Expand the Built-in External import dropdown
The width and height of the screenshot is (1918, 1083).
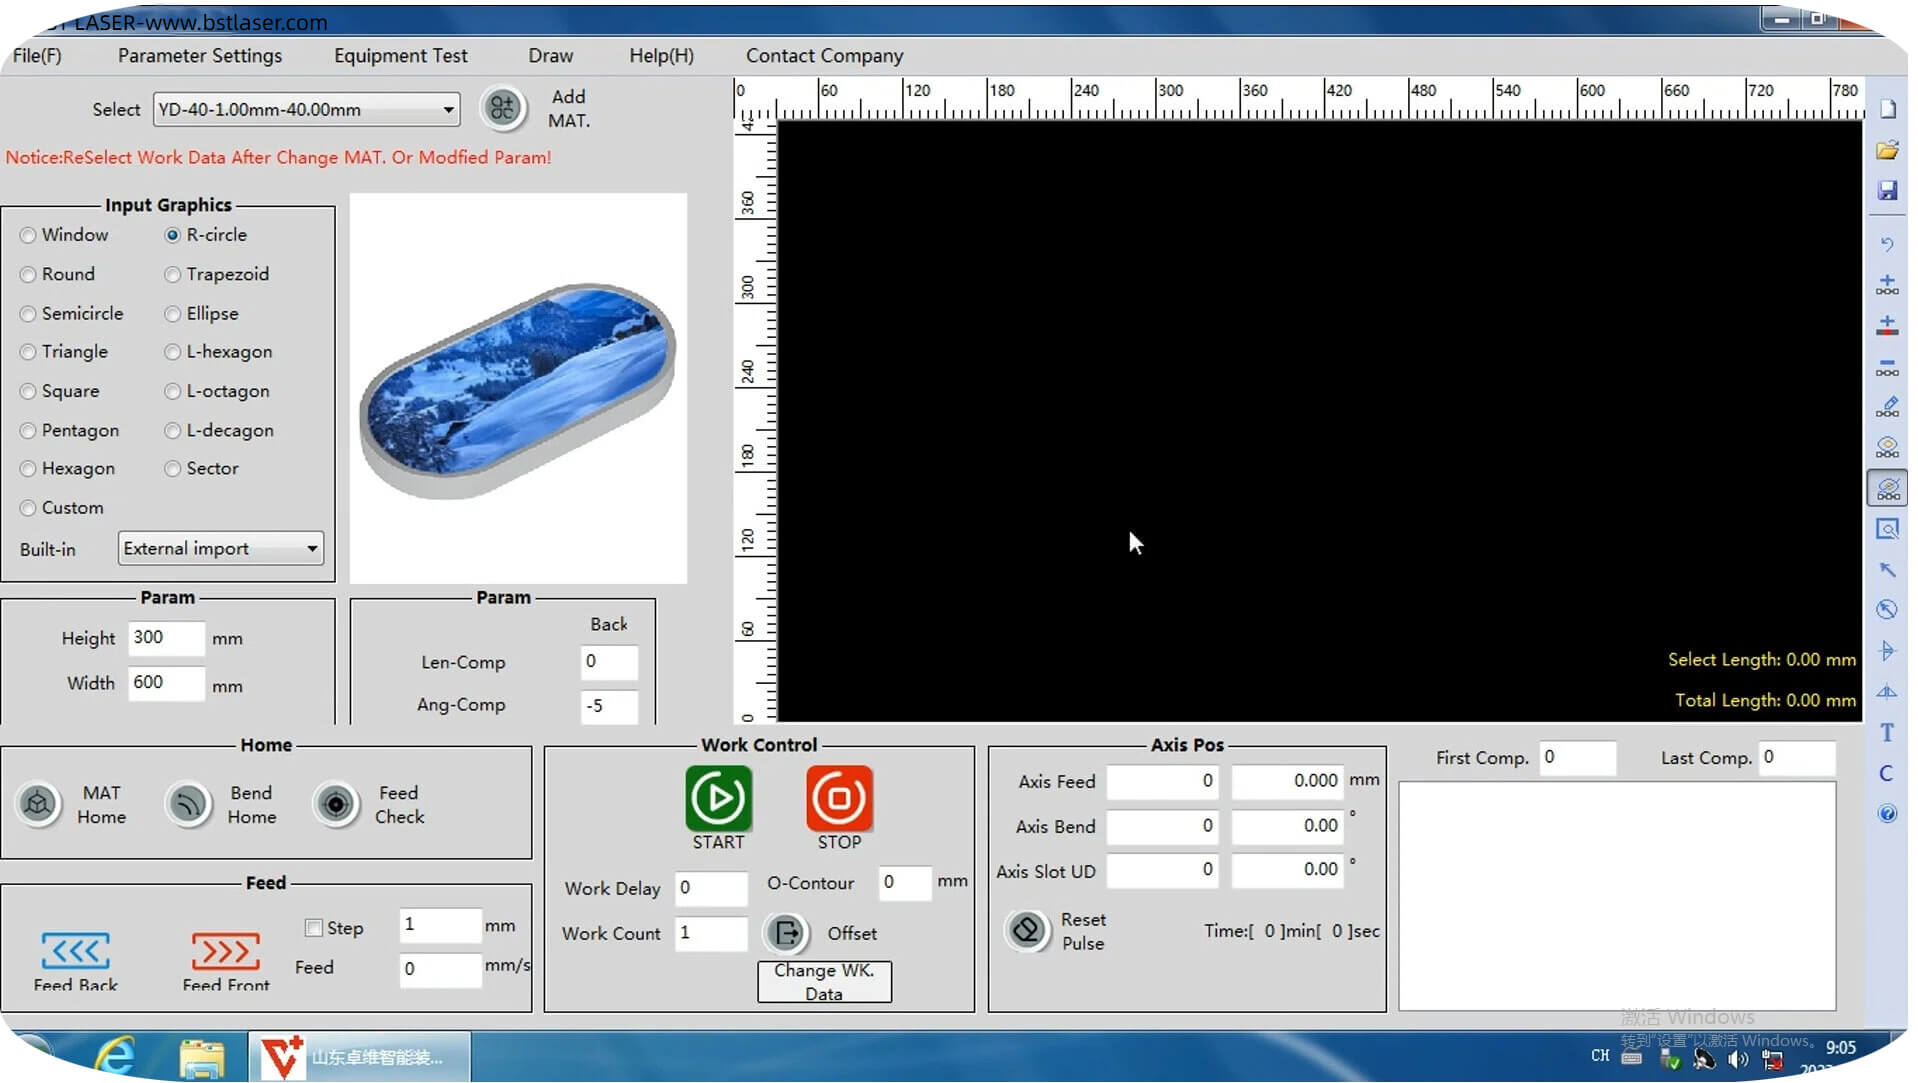312,549
